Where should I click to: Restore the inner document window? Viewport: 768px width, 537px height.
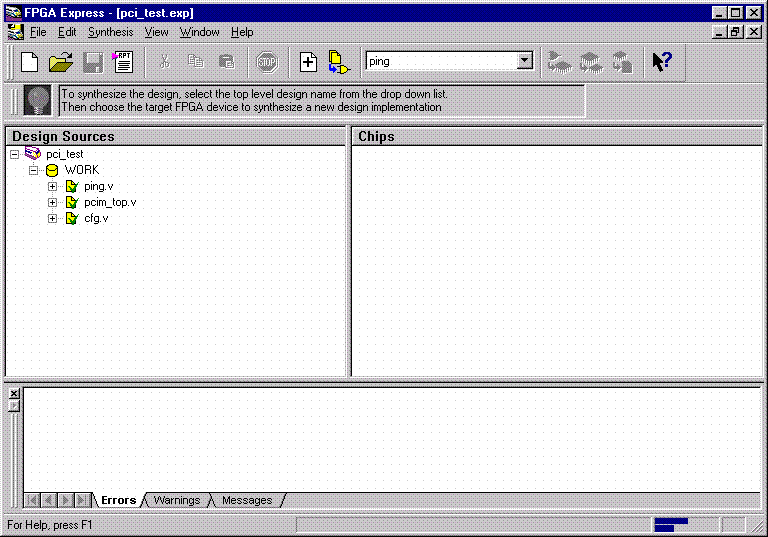click(x=735, y=32)
